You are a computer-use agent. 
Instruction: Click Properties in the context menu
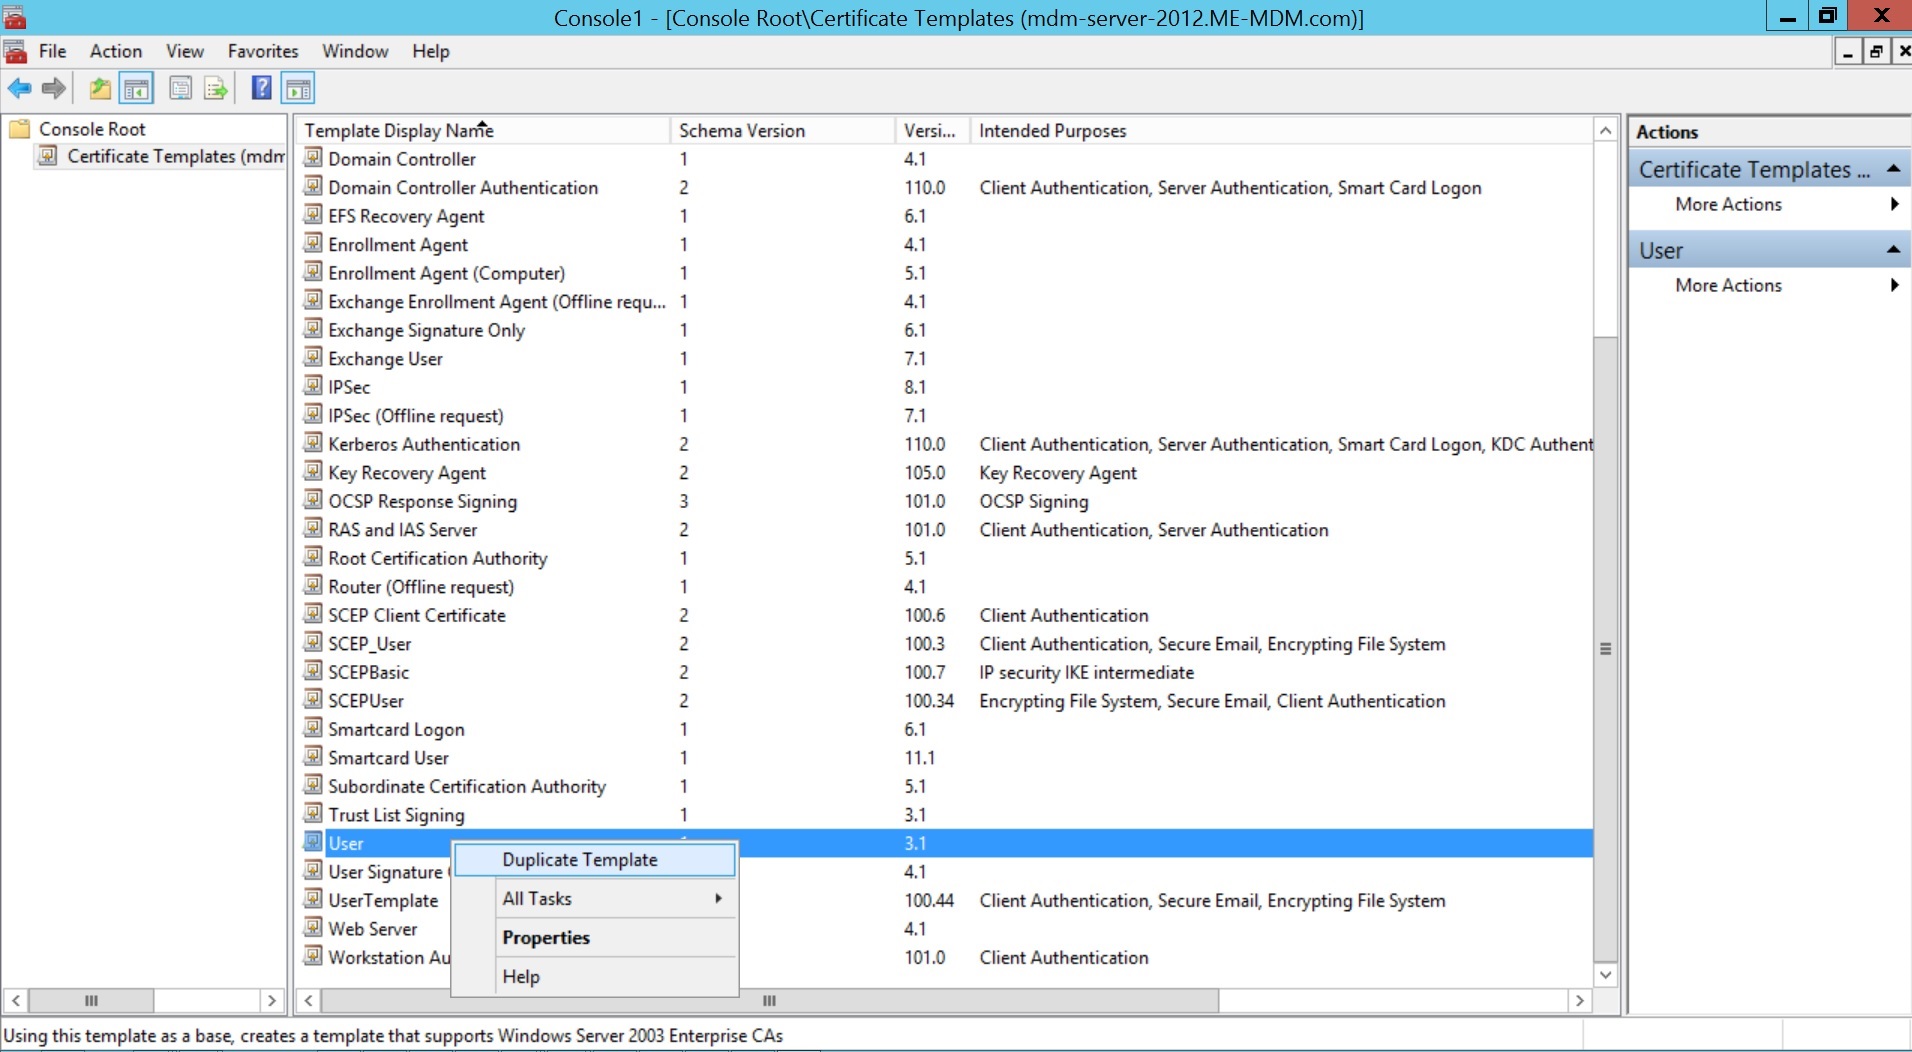point(546,937)
